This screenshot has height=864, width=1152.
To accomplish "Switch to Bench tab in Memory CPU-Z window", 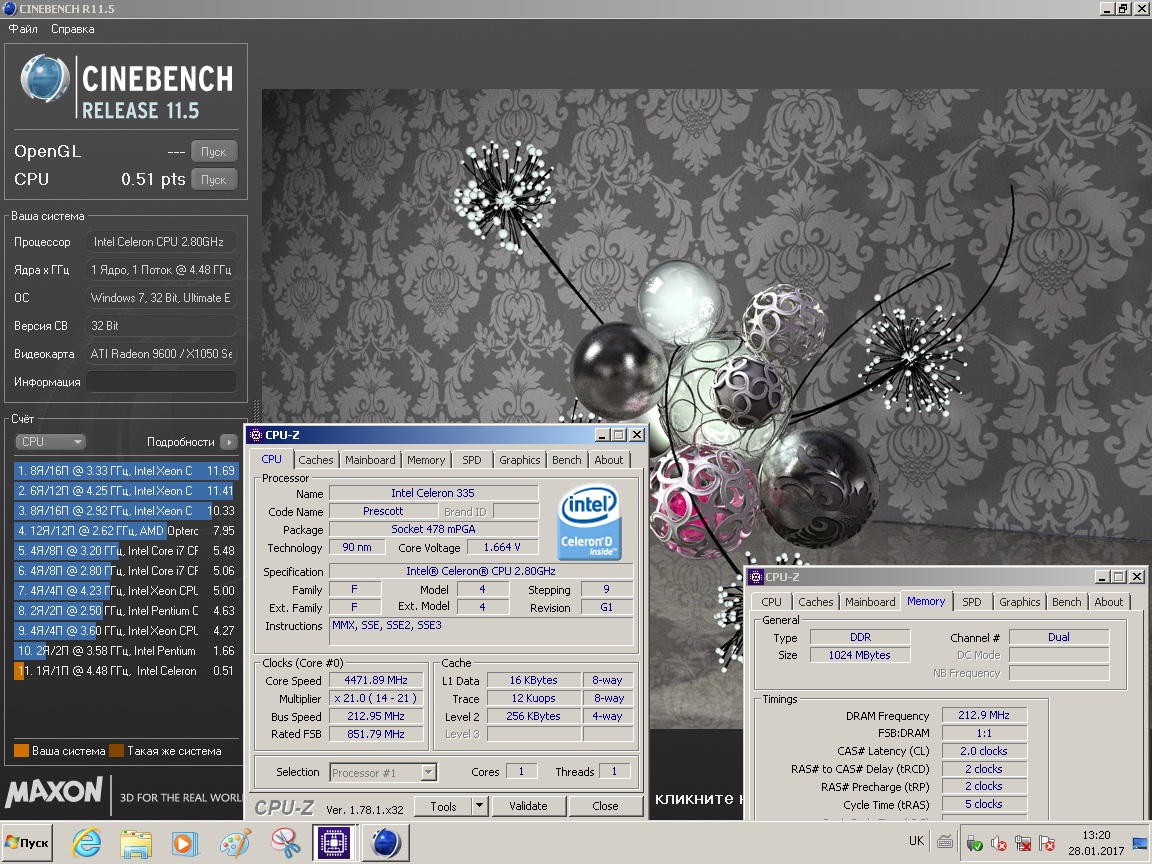I will point(1066,602).
